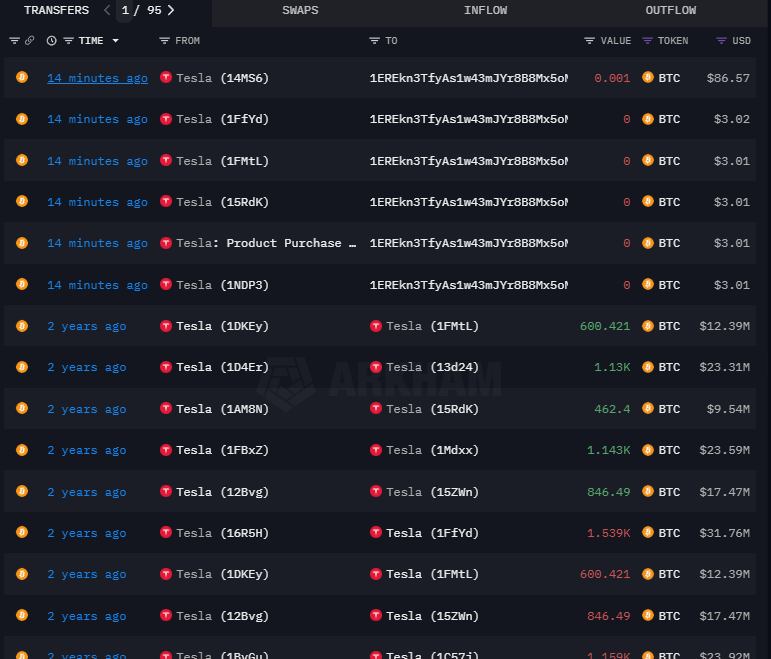Open the INFLOW tab

tap(485, 10)
